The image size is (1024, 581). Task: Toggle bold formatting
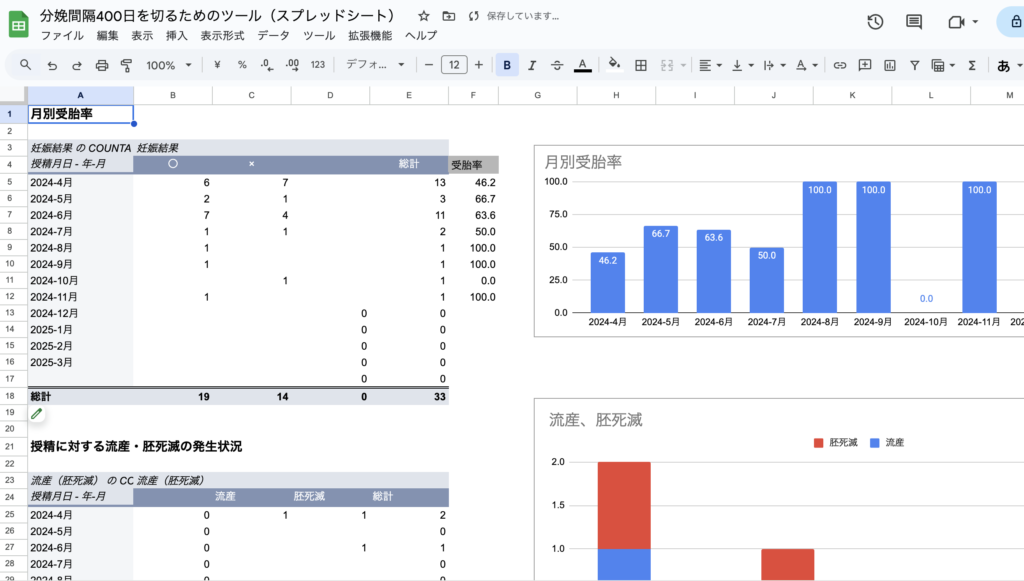pyautogui.click(x=507, y=65)
